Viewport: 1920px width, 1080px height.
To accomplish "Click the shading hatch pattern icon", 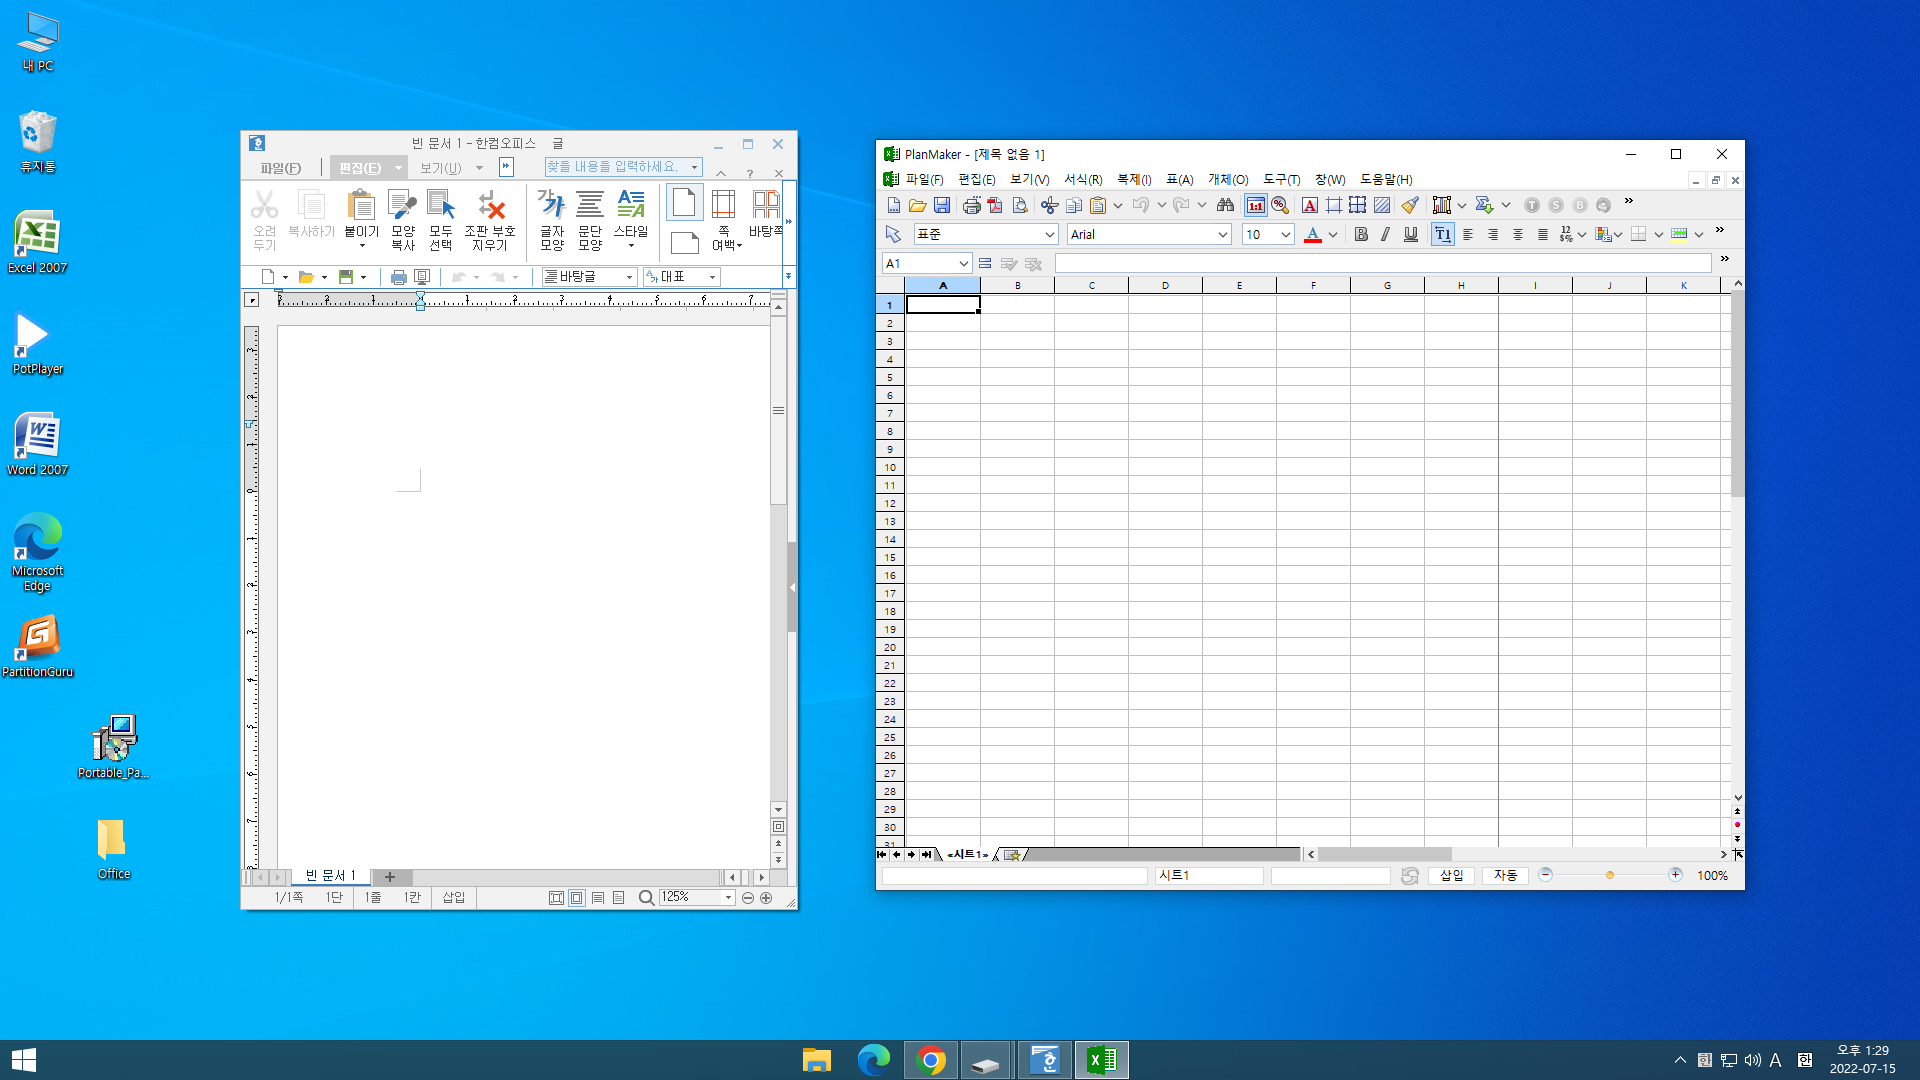I will [x=1382, y=205].
